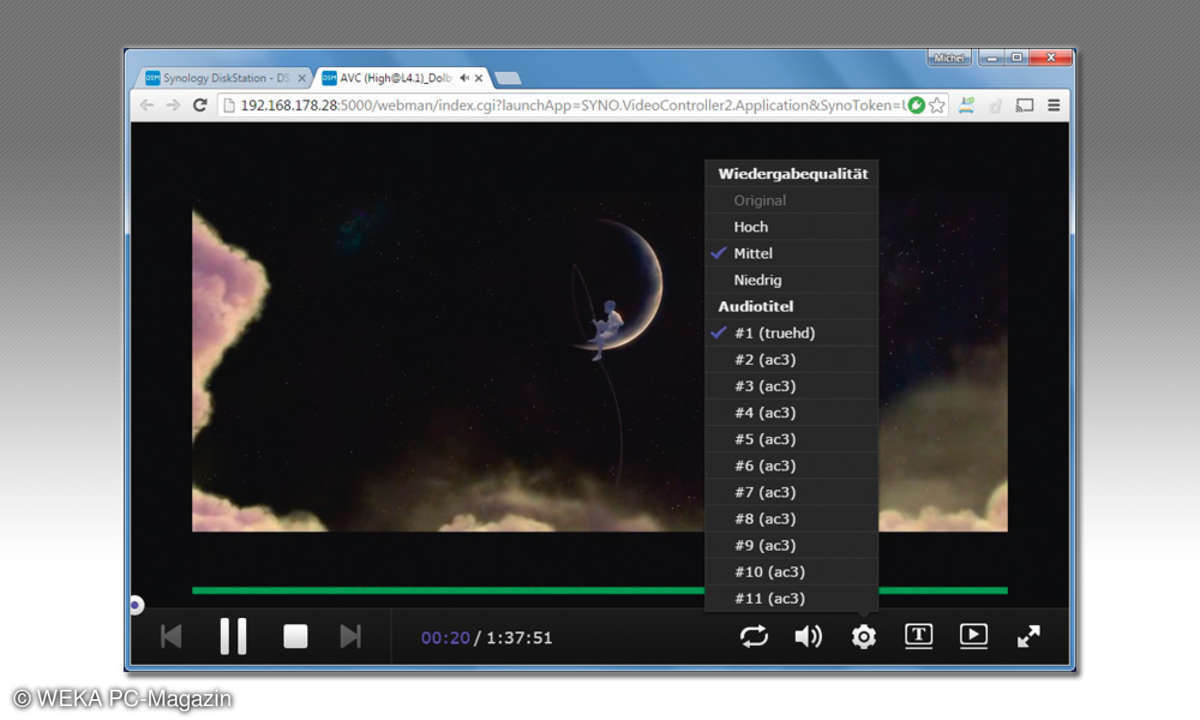
Task: Select audio track #4 (ac3)
Action: 792,412
